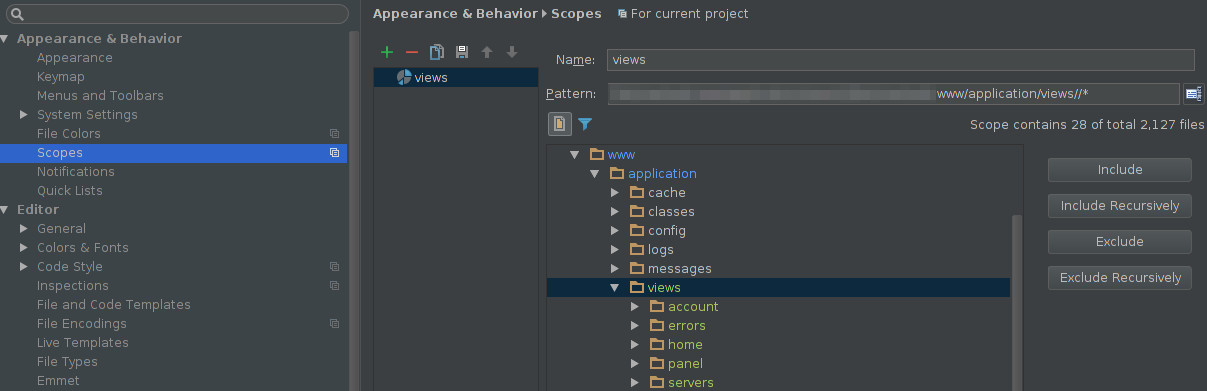Click the Include Recursively button
Image resolution: width=1207 pixels, height=391 pixels.
click(x=1120, y=206)
